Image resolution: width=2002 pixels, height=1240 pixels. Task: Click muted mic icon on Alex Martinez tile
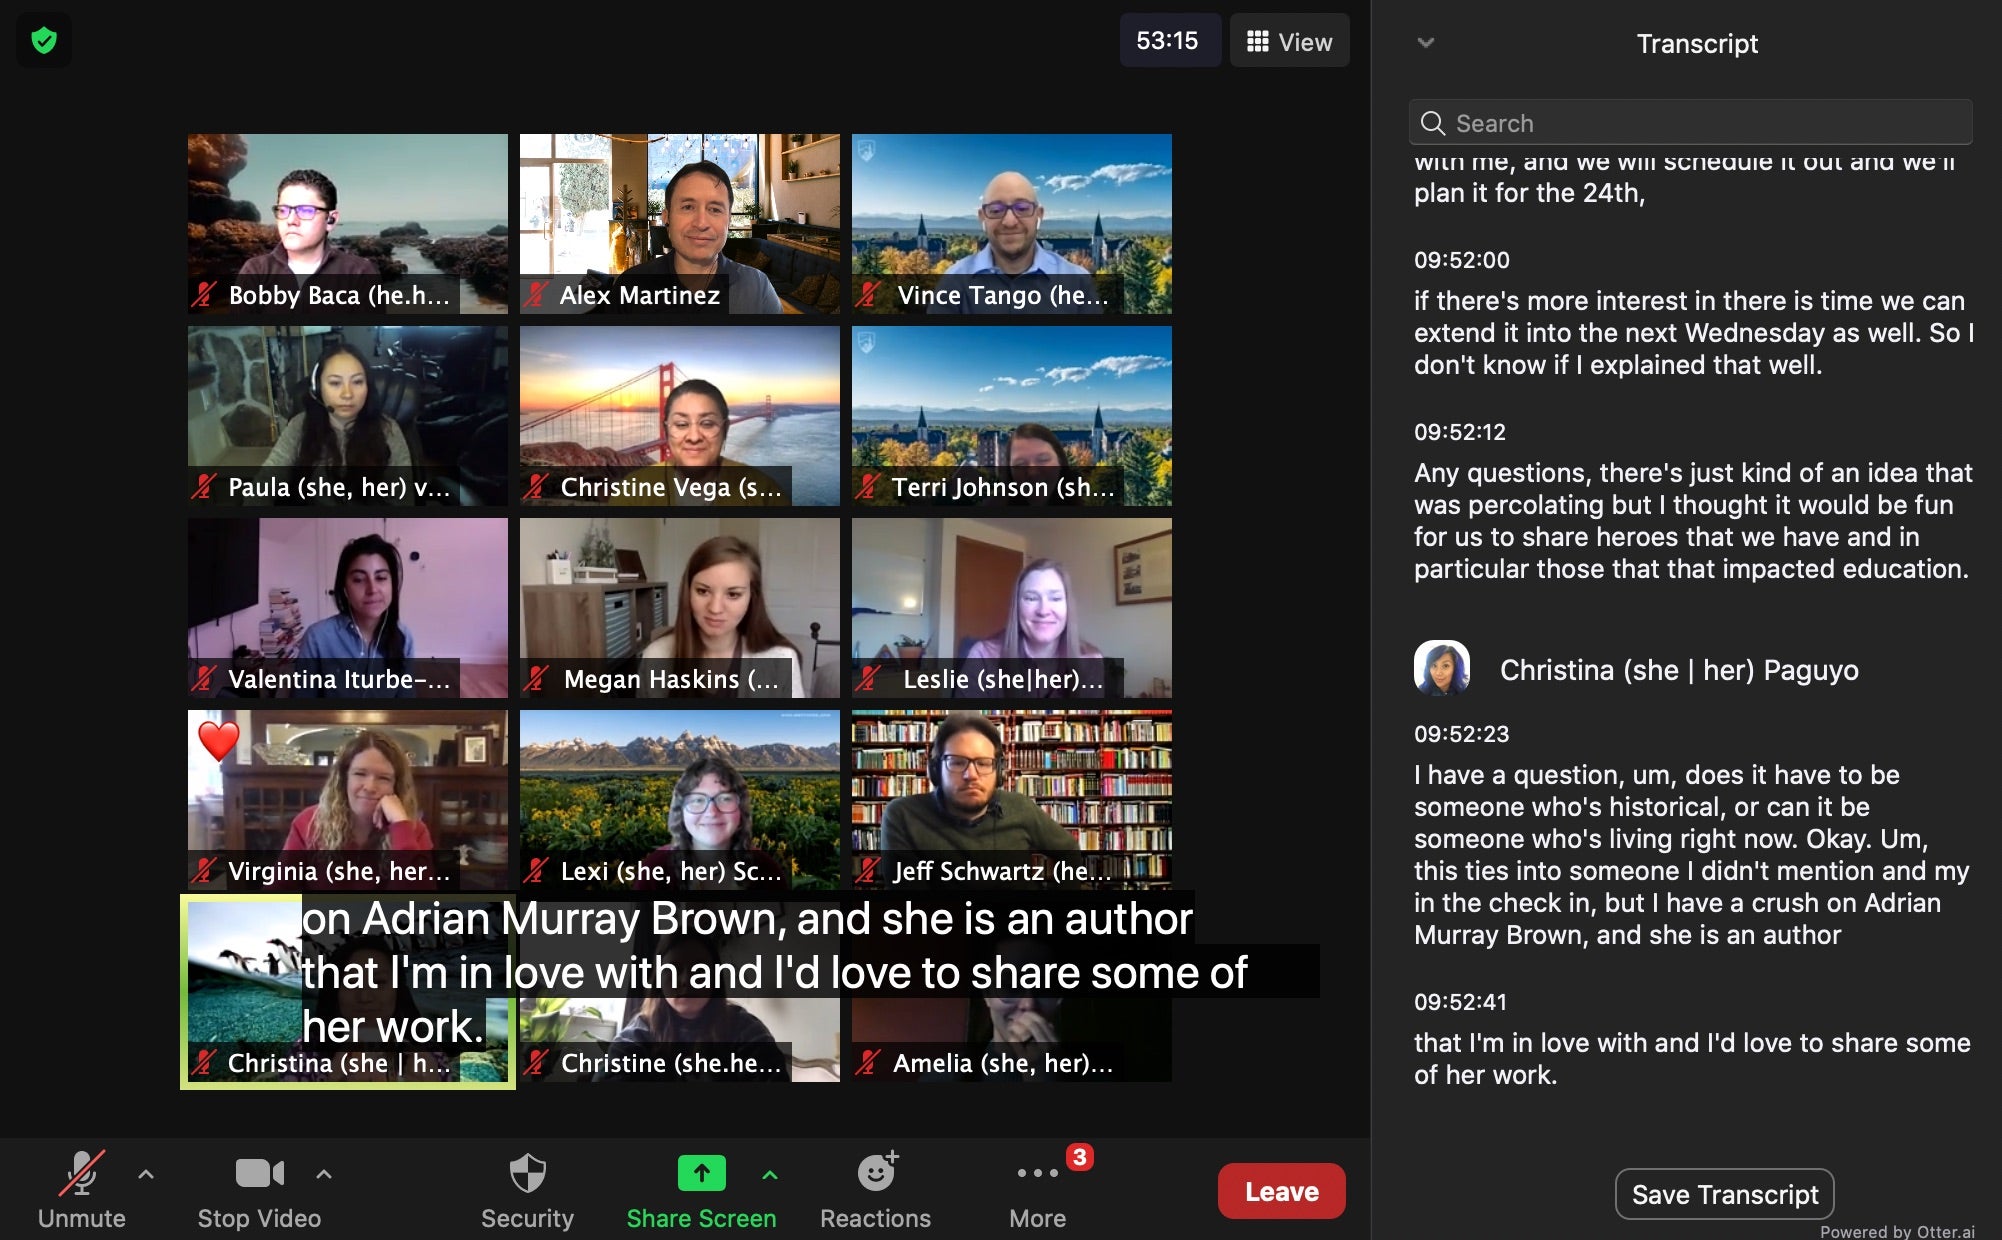pyautogui.click(x=536, y=295)
